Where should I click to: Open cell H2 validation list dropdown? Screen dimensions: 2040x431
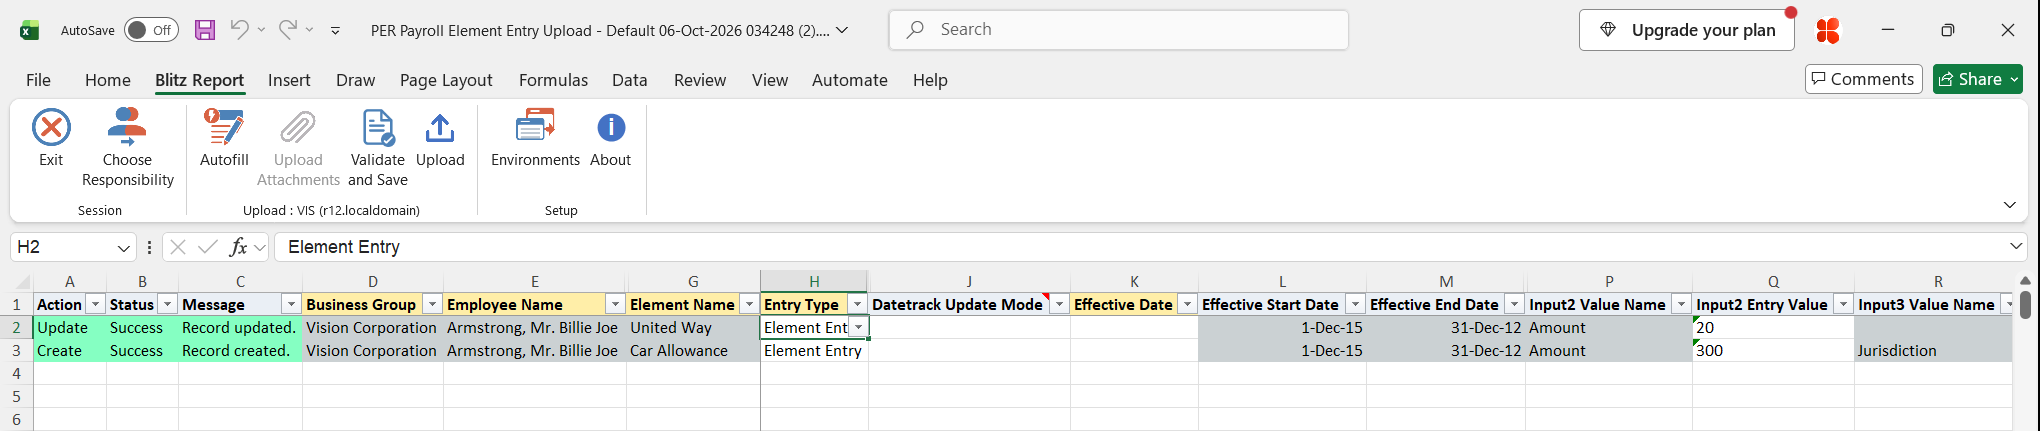(x=858, y=327)
